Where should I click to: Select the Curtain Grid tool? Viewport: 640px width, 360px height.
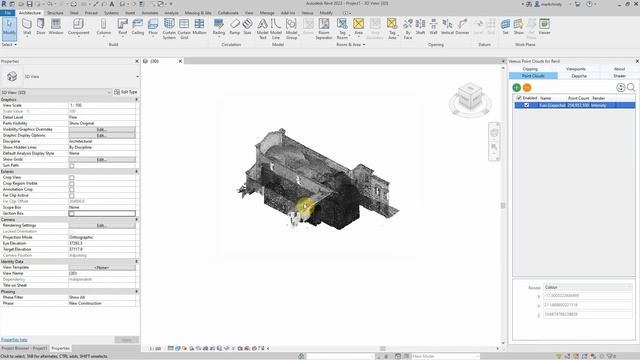click(x=184, y=29)
